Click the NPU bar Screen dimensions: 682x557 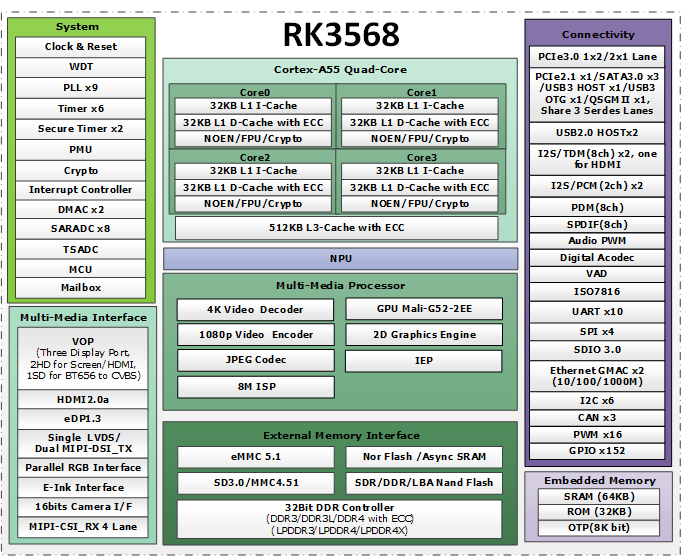[340, 259]
